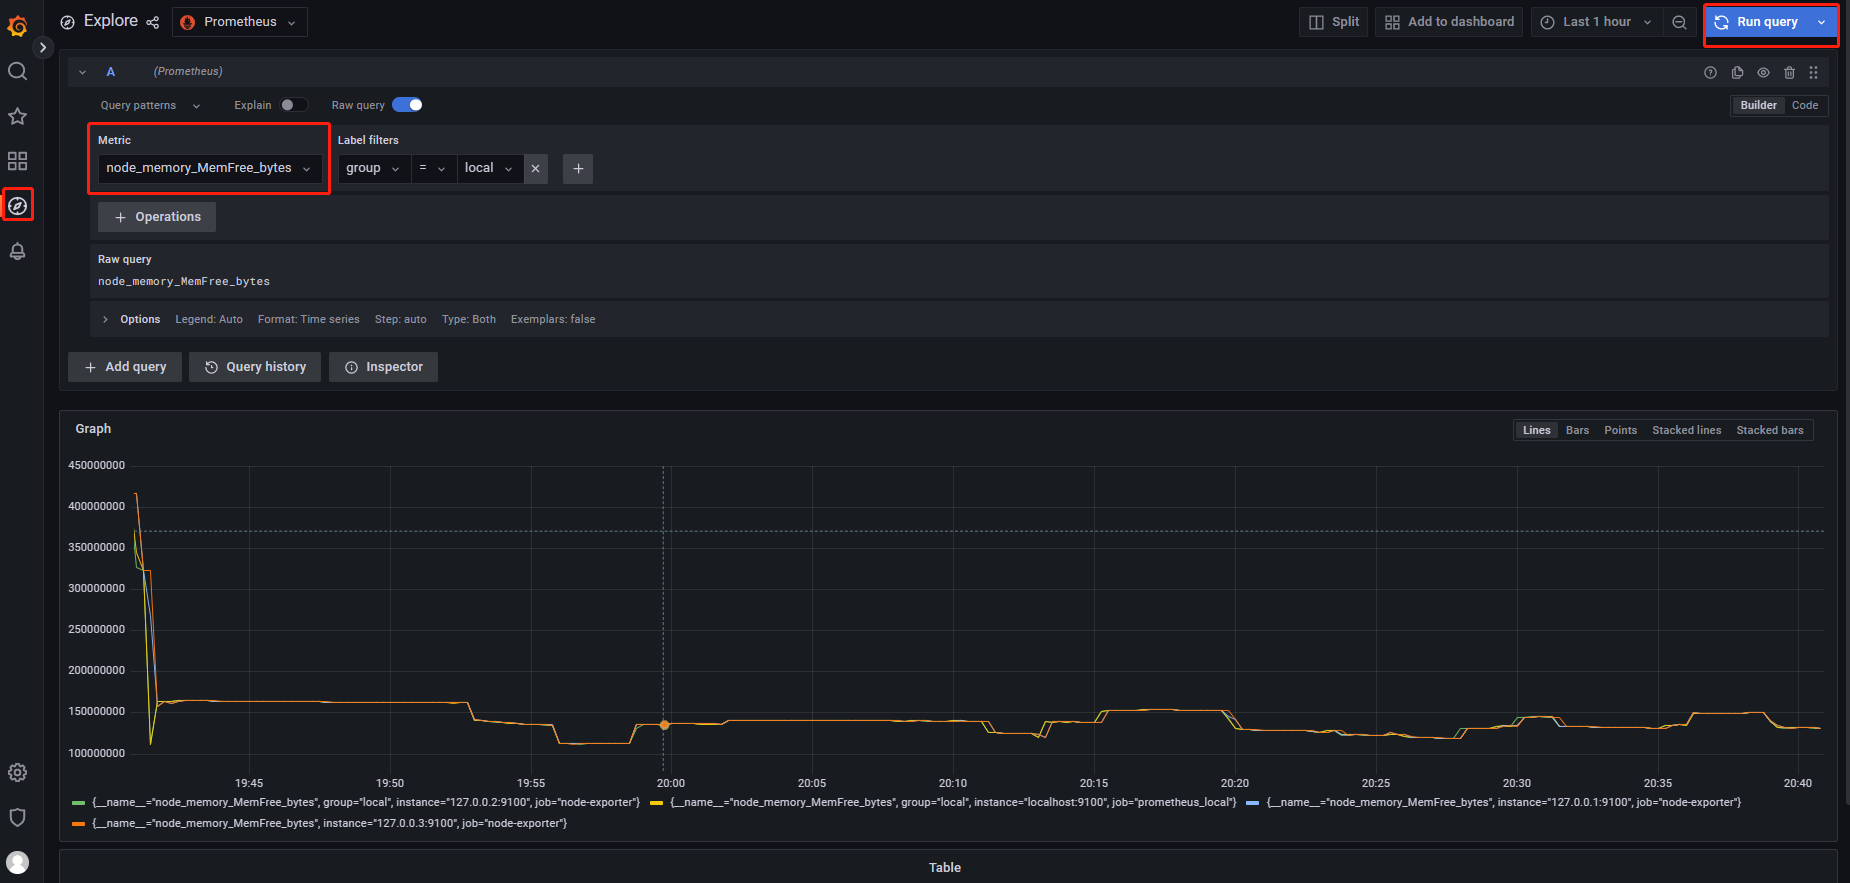The image size is (1850, 883).
Task: Click legend series job prometheus_local
Action: coord(953,802)
